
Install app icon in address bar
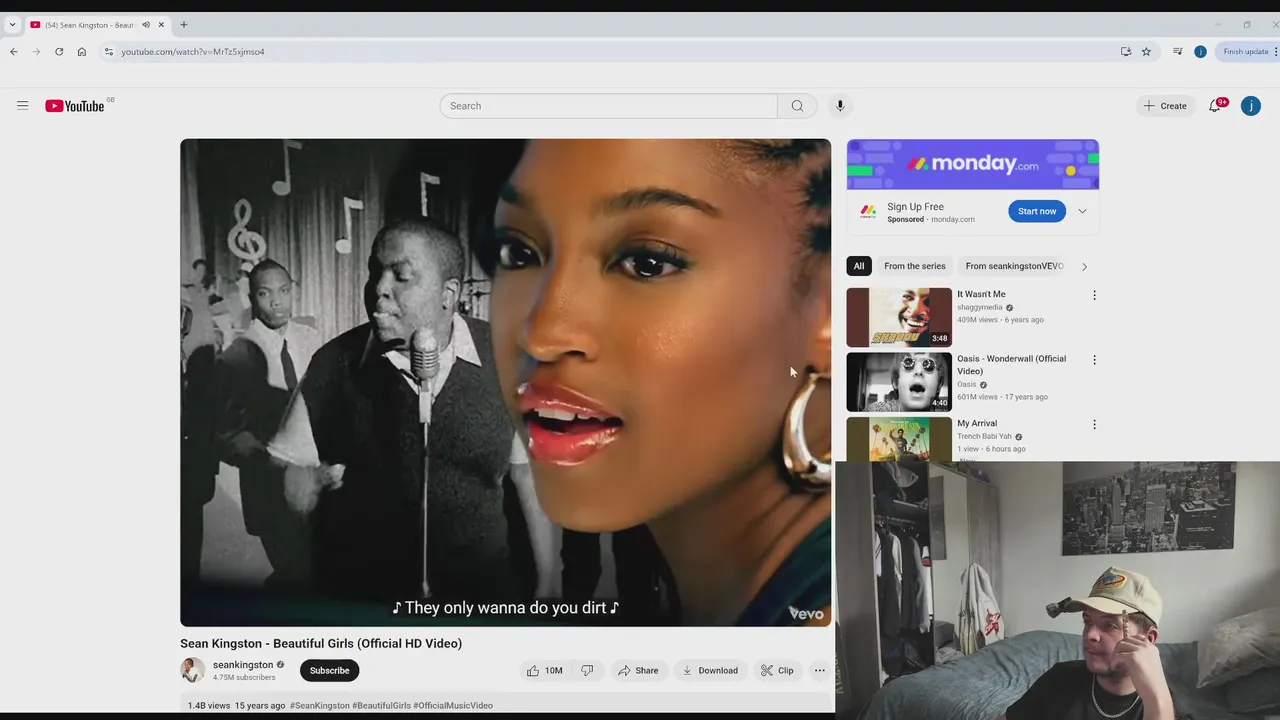(x=1126, y=52)
